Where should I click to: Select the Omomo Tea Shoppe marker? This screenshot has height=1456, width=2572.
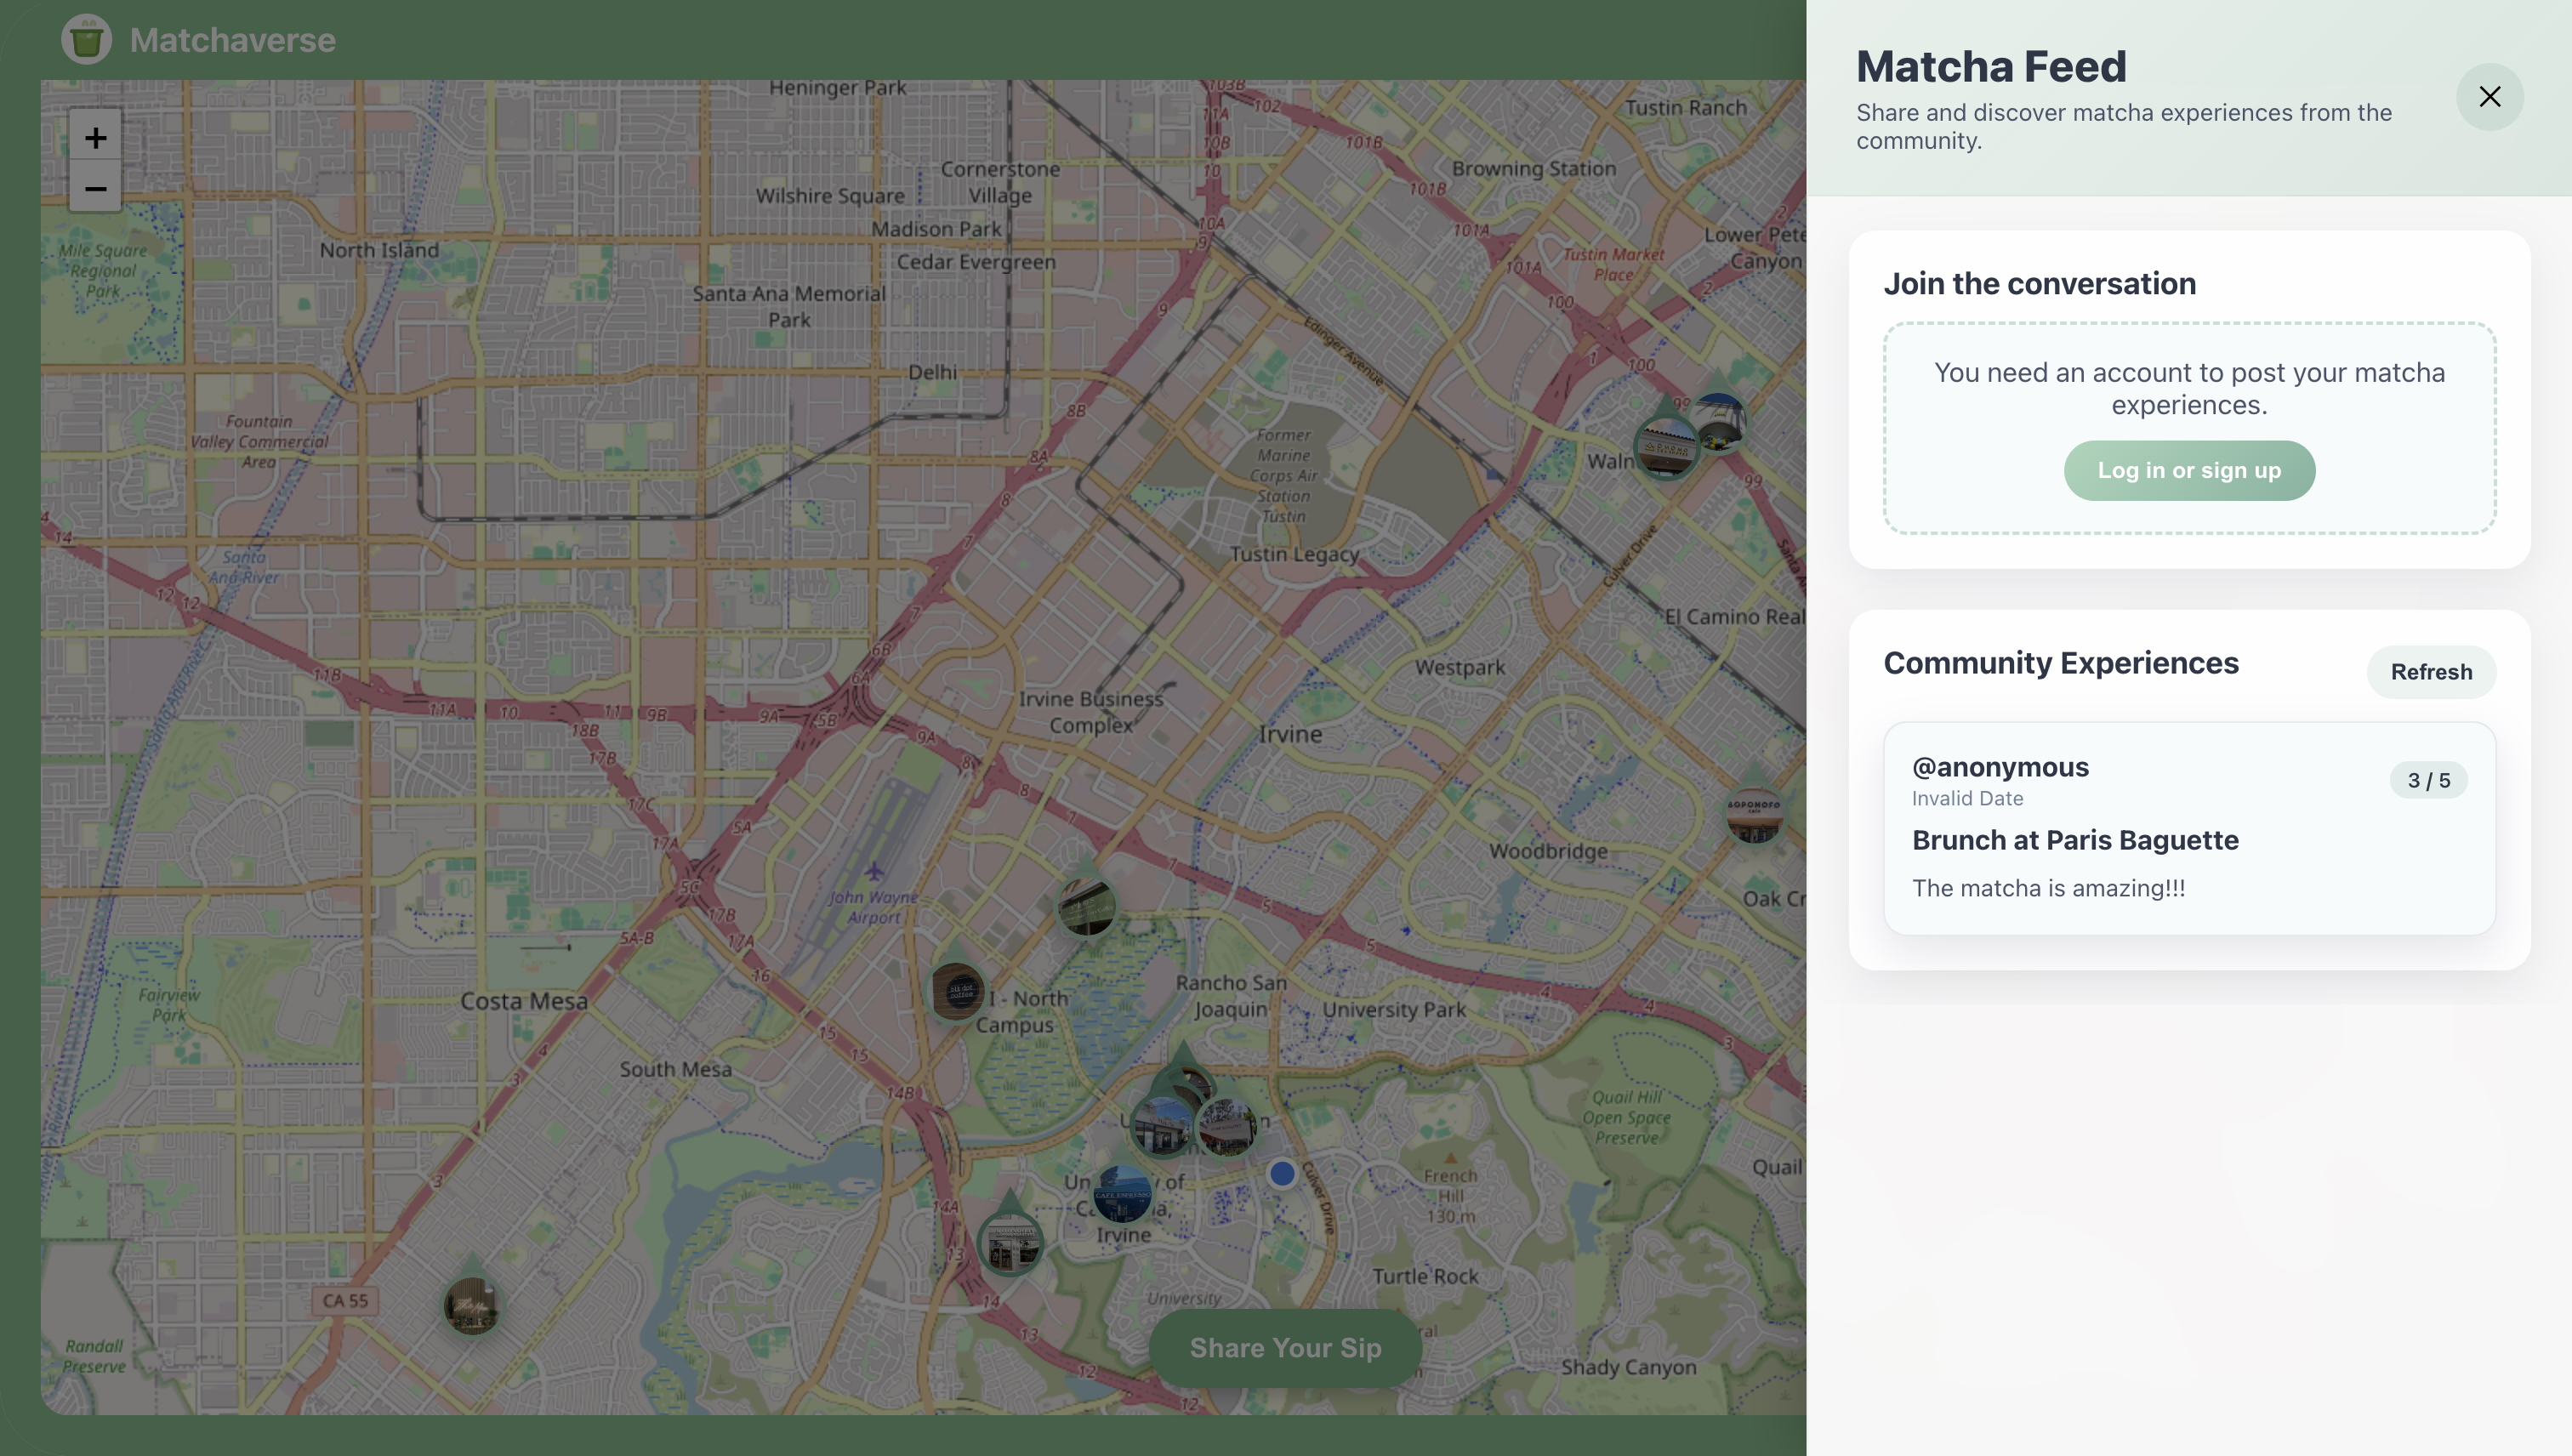point(1665,449)
